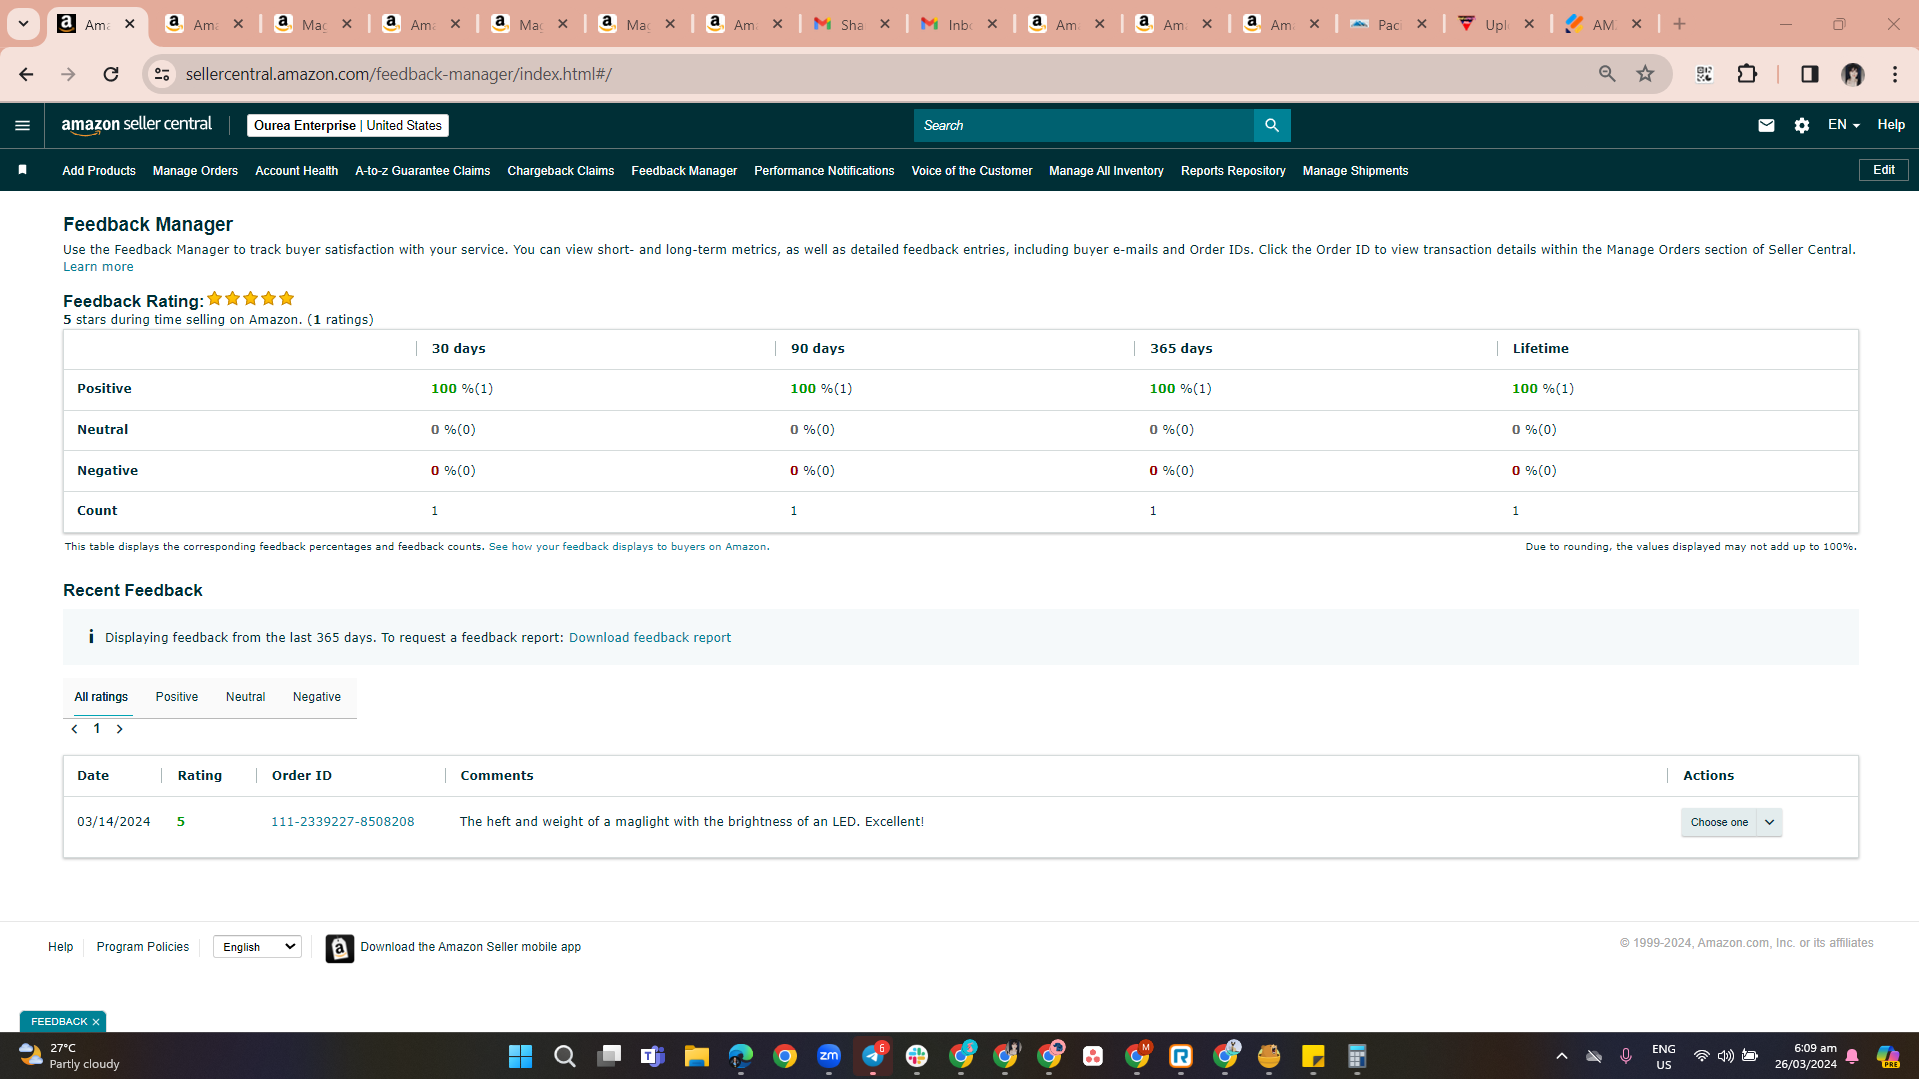Click the 30 days Count value
The height and width of the screenshot is (1079, 1919).
435,511
